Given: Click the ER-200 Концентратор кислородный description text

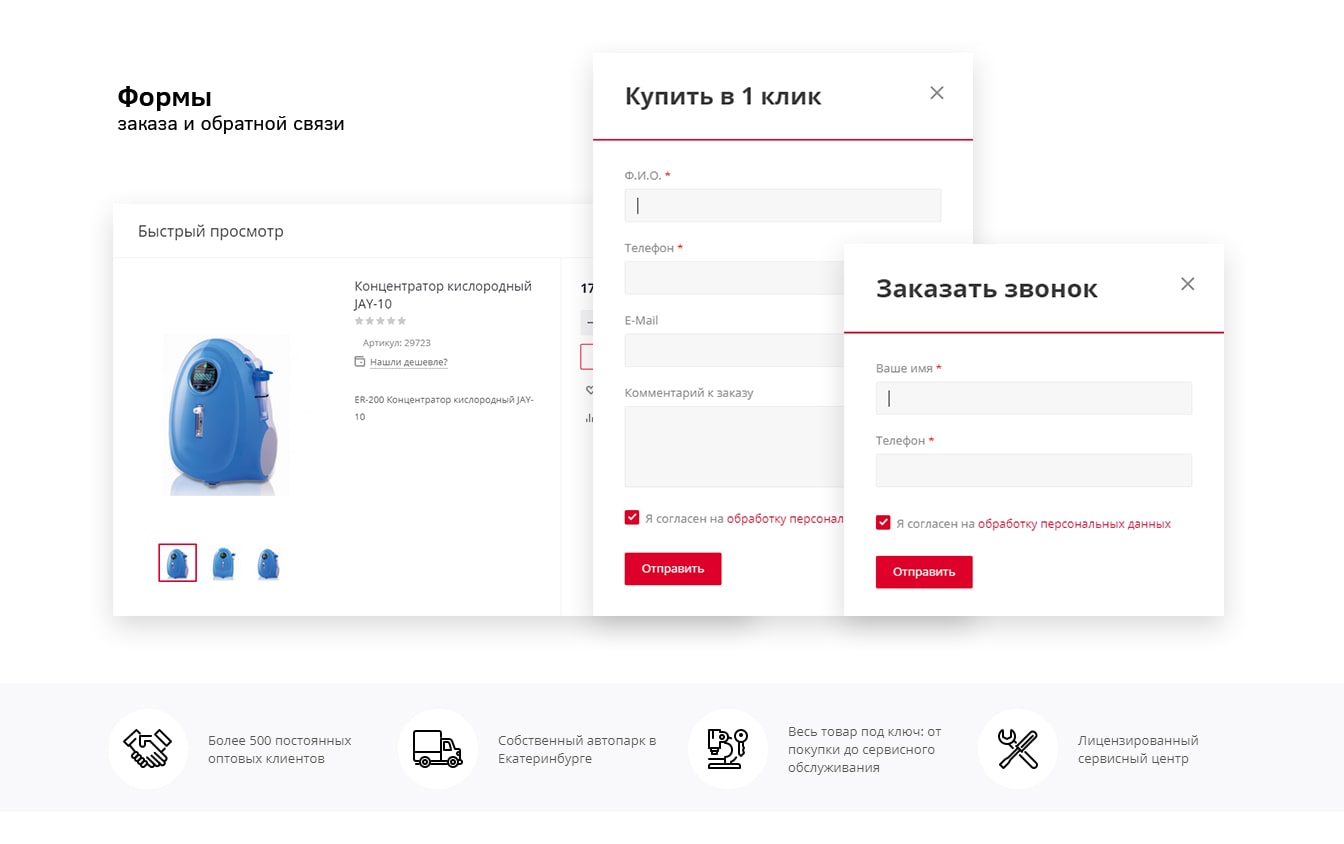Looking at the screenshot, I should tap(444, 408).
